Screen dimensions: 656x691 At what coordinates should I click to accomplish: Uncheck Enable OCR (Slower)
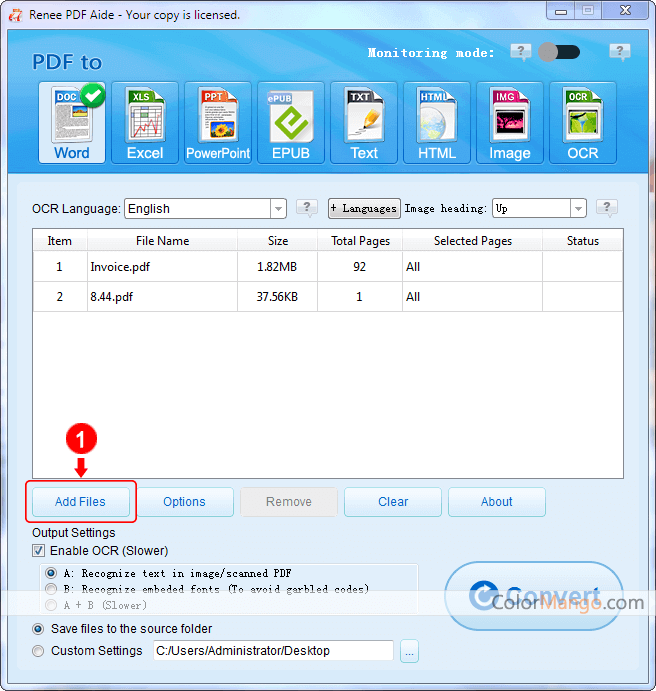coord(38,550)
